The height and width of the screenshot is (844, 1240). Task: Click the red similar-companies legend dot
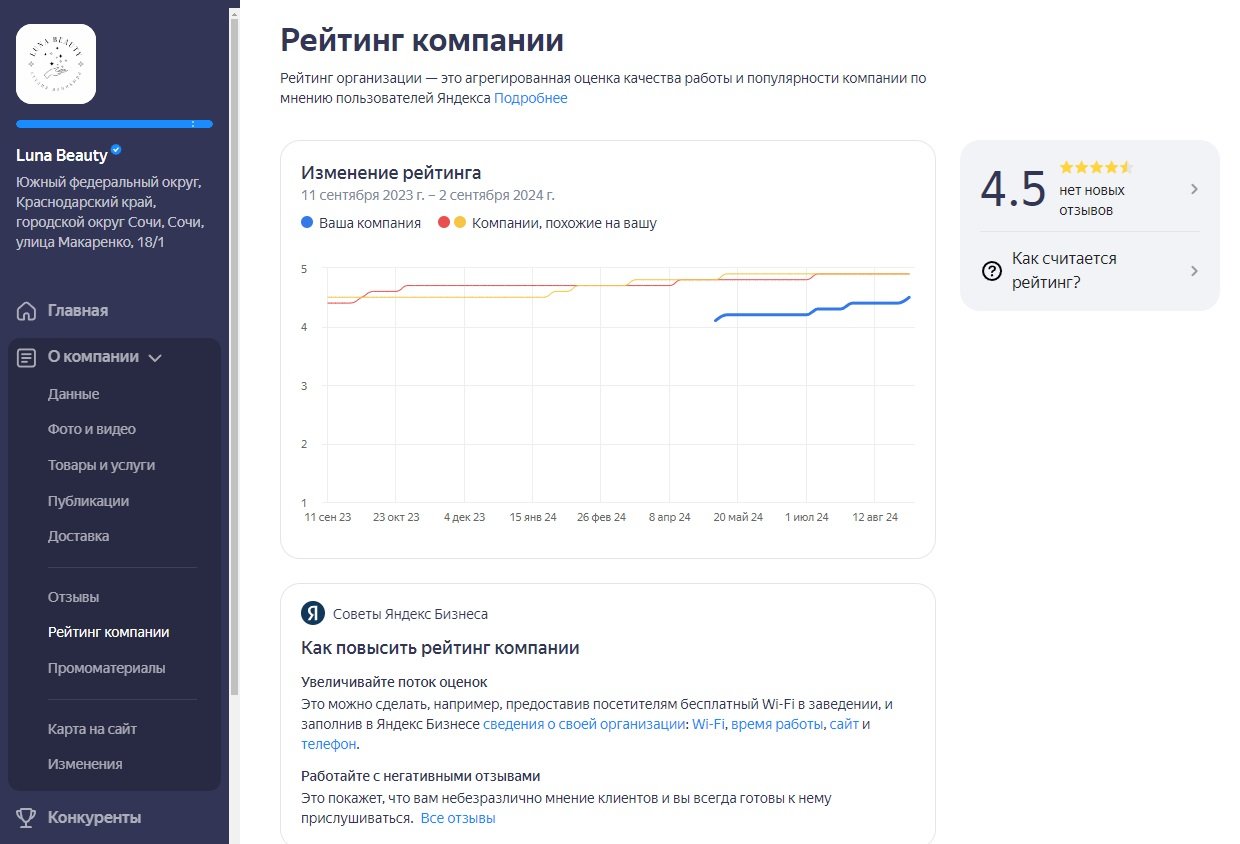[x=444, y=223]
